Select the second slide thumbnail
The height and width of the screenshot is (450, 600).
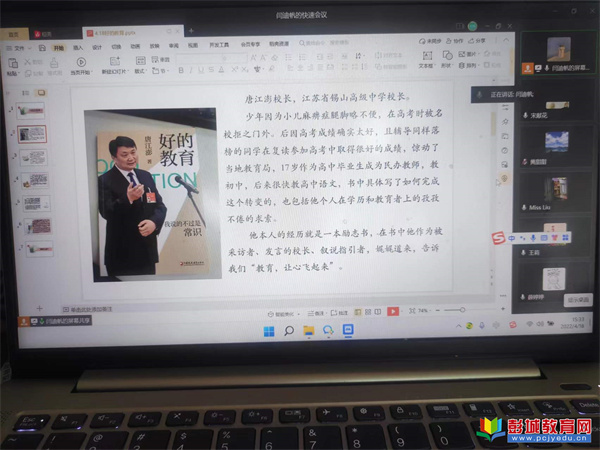pyautogui.click(x=32, y=134)
